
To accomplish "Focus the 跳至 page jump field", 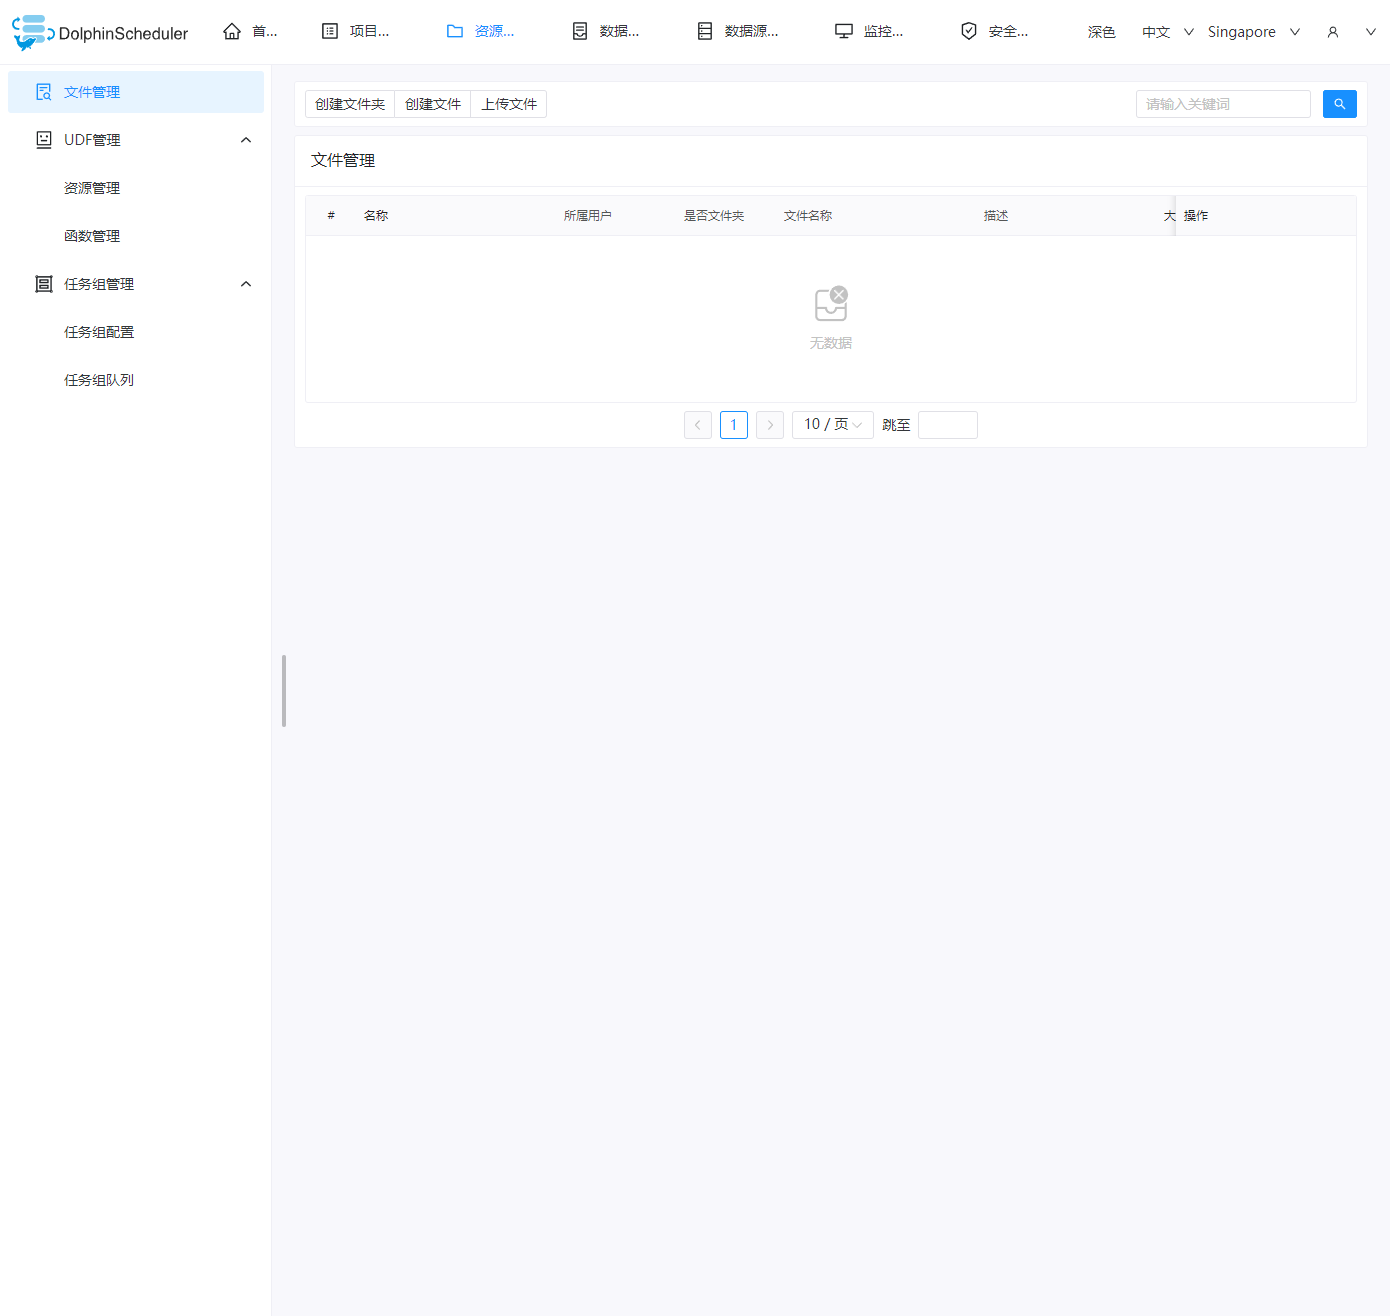I will [948, 425].
